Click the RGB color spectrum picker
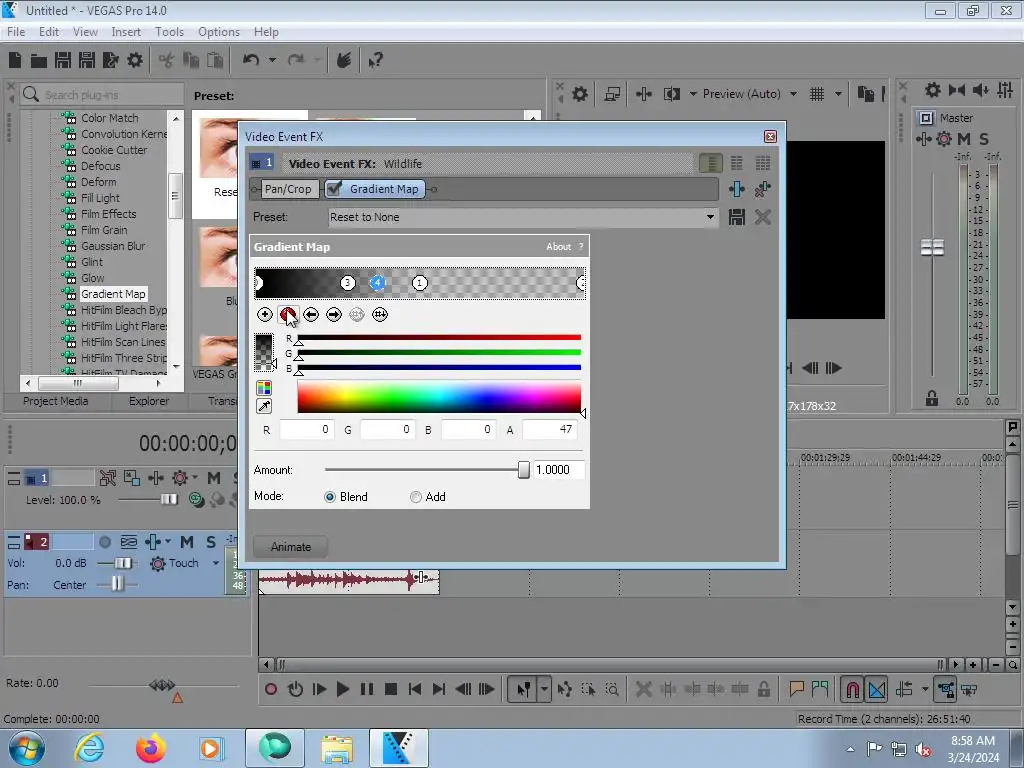Image resolution: width=1024 pixels, height=768 pixels. coord(439,398)
